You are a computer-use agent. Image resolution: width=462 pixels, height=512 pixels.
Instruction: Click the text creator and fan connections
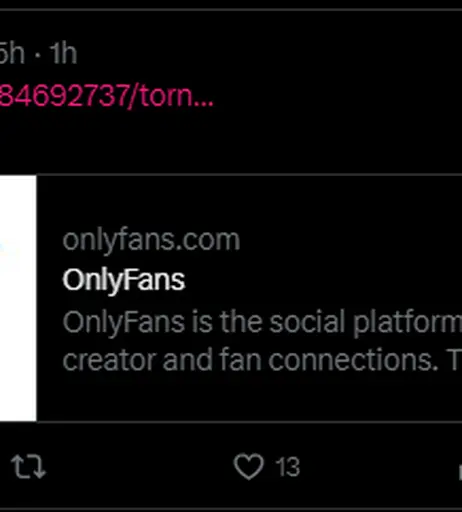click(x=250, y=360)
